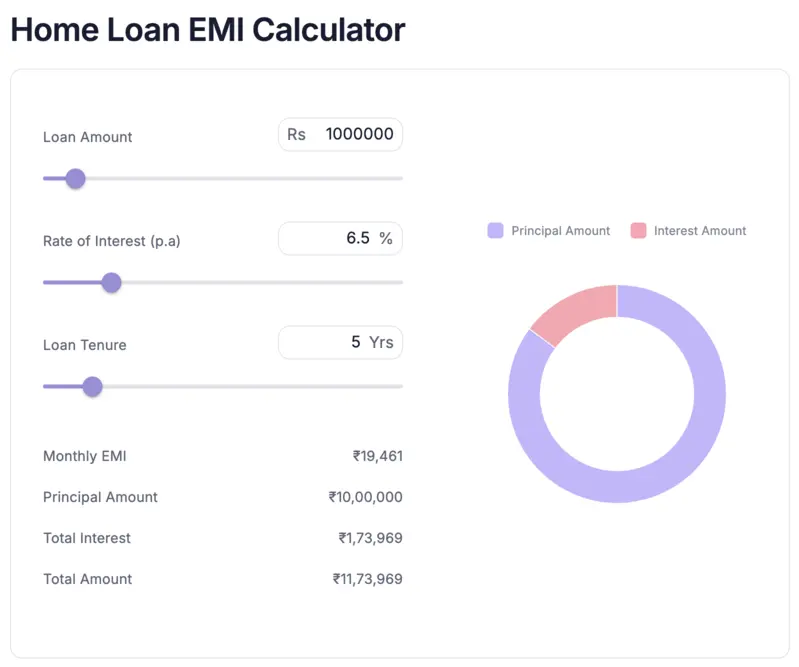Viewport: 799px width, 667px height.
Task: Toggle the Interest Amount legend swatch
Action: [x=638, y=231]
